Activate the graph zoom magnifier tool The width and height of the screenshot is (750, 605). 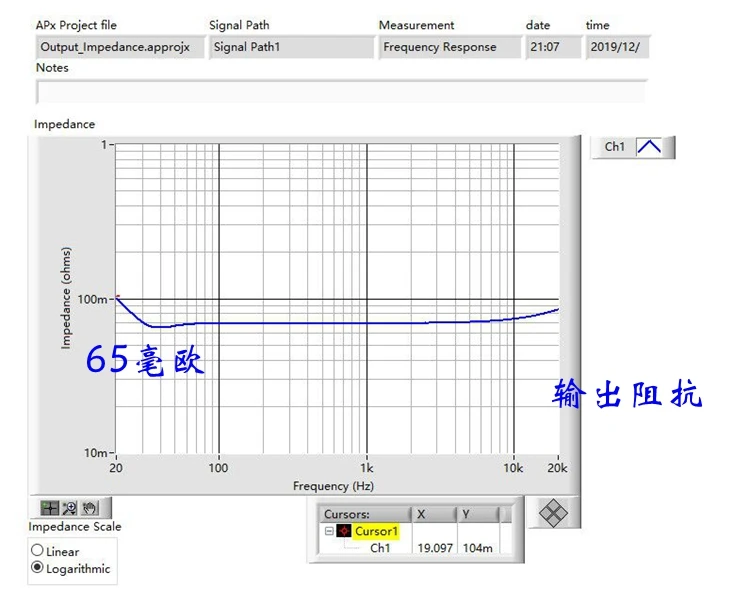[70, 508]
